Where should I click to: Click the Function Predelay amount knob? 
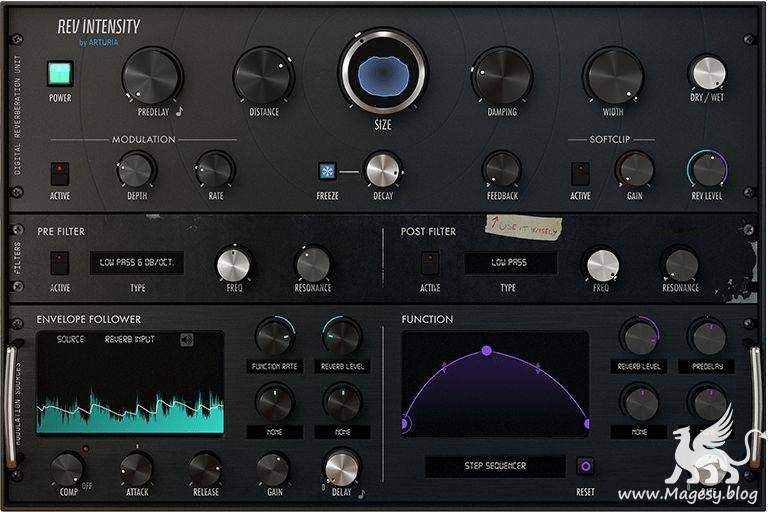point(708,338)
